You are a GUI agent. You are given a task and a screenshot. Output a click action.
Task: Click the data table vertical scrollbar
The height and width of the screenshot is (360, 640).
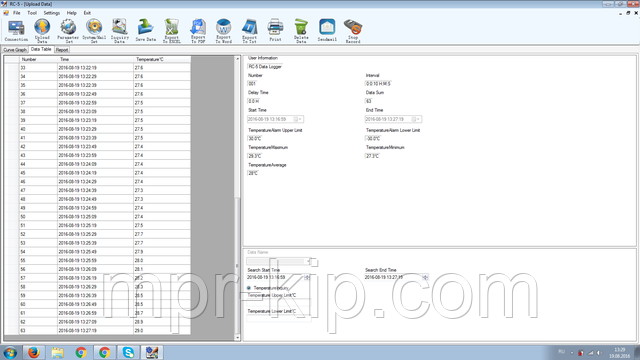coord(238,198)
